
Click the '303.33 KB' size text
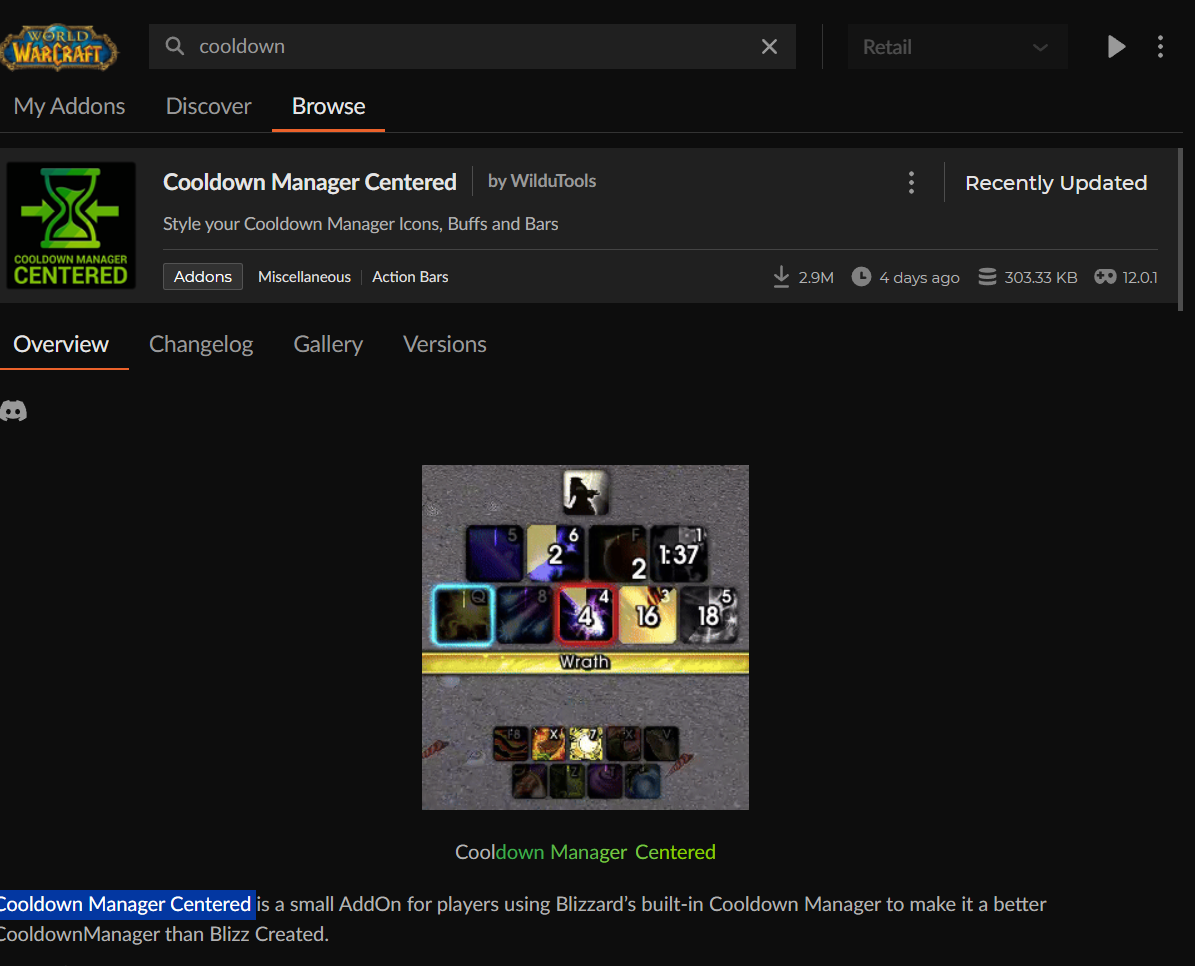(x=1040, y=277)
